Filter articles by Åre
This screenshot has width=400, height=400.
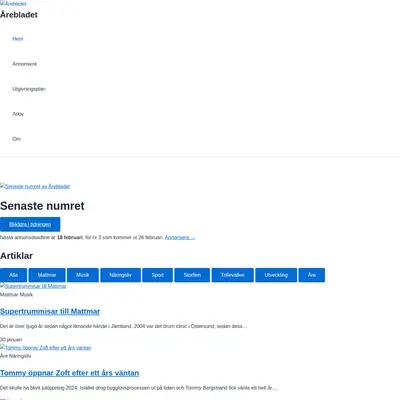tap(312, 275)
